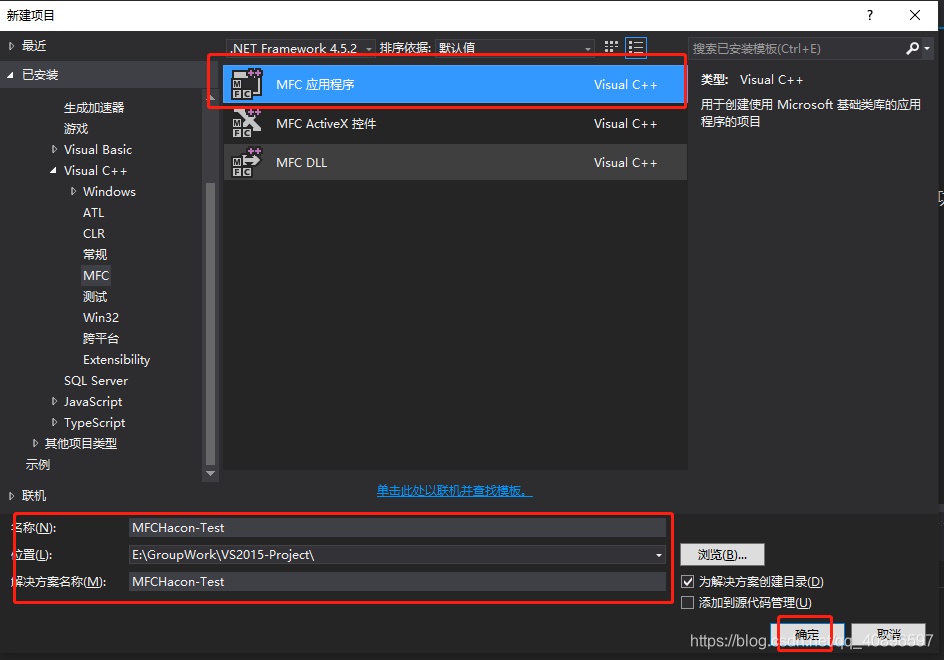Switch template display to list view

[636, 46]
